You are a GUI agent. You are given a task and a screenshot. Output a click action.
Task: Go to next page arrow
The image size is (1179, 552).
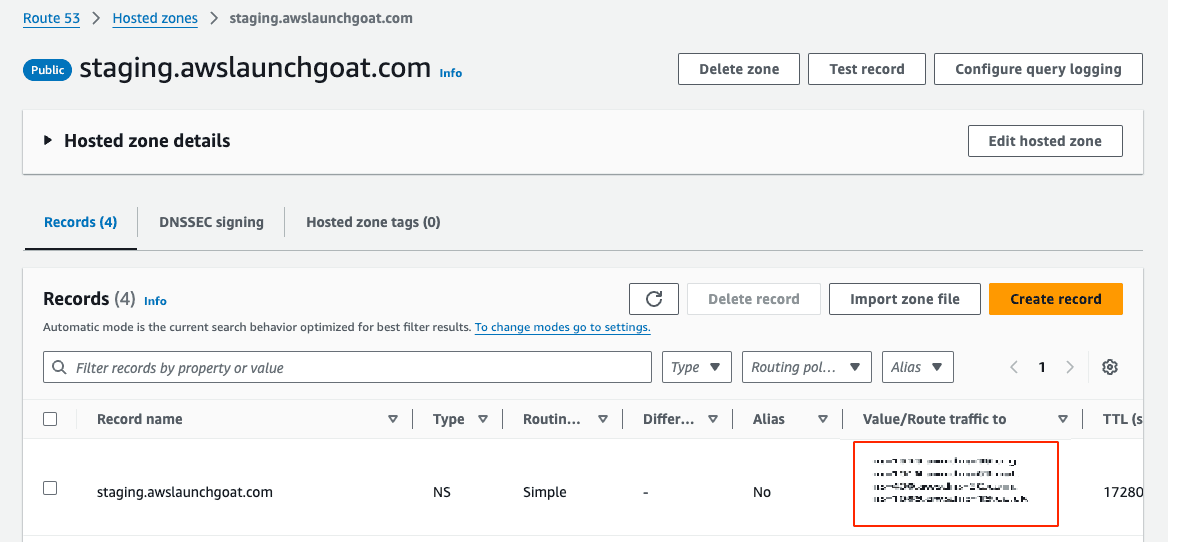1069,367
